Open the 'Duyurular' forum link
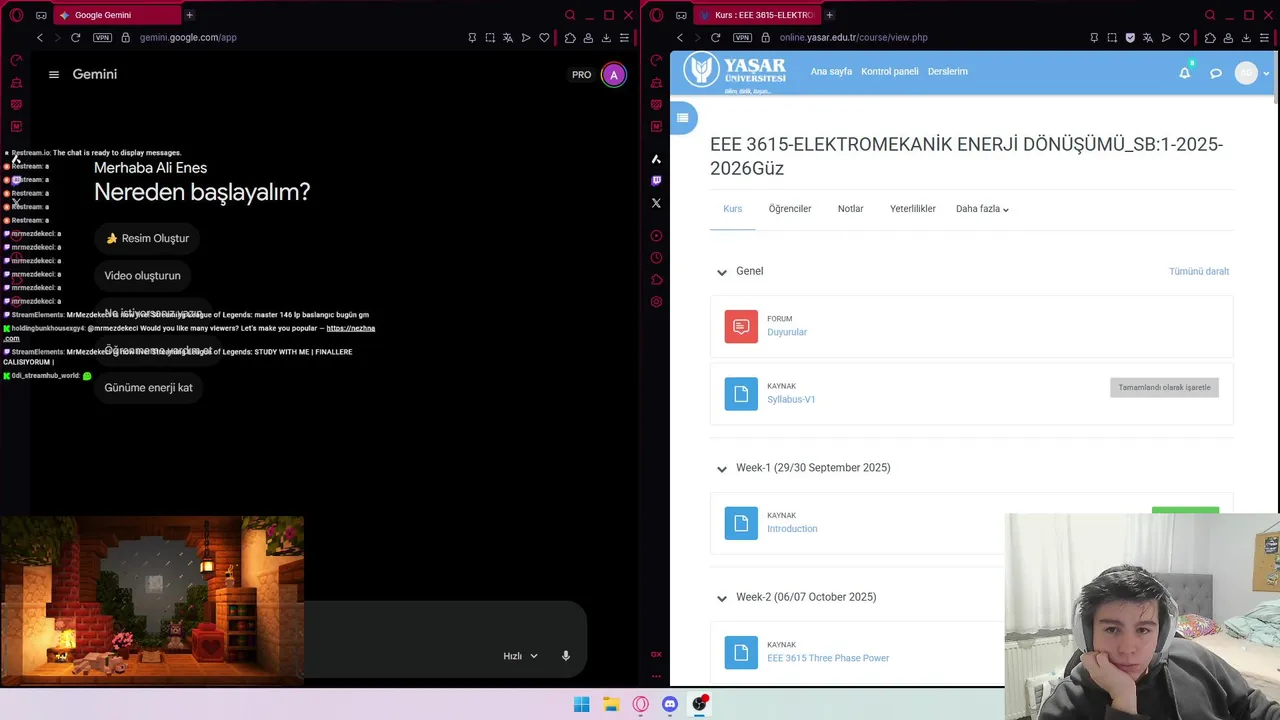 787,332
